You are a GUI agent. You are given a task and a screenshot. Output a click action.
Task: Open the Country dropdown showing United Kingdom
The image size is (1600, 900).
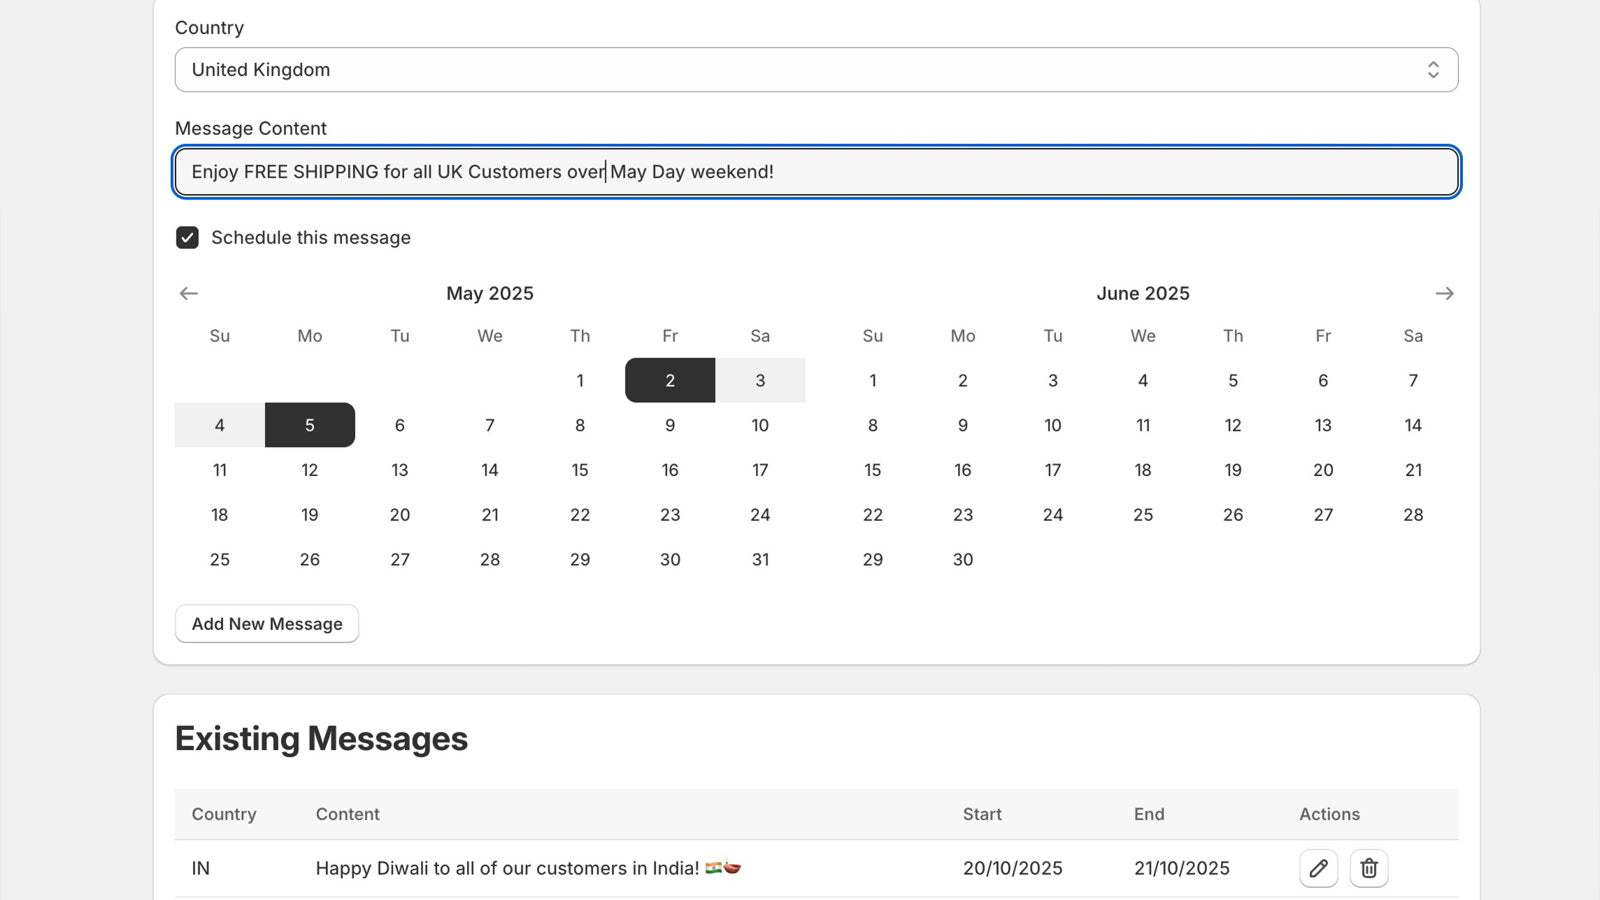pos(816,70)
